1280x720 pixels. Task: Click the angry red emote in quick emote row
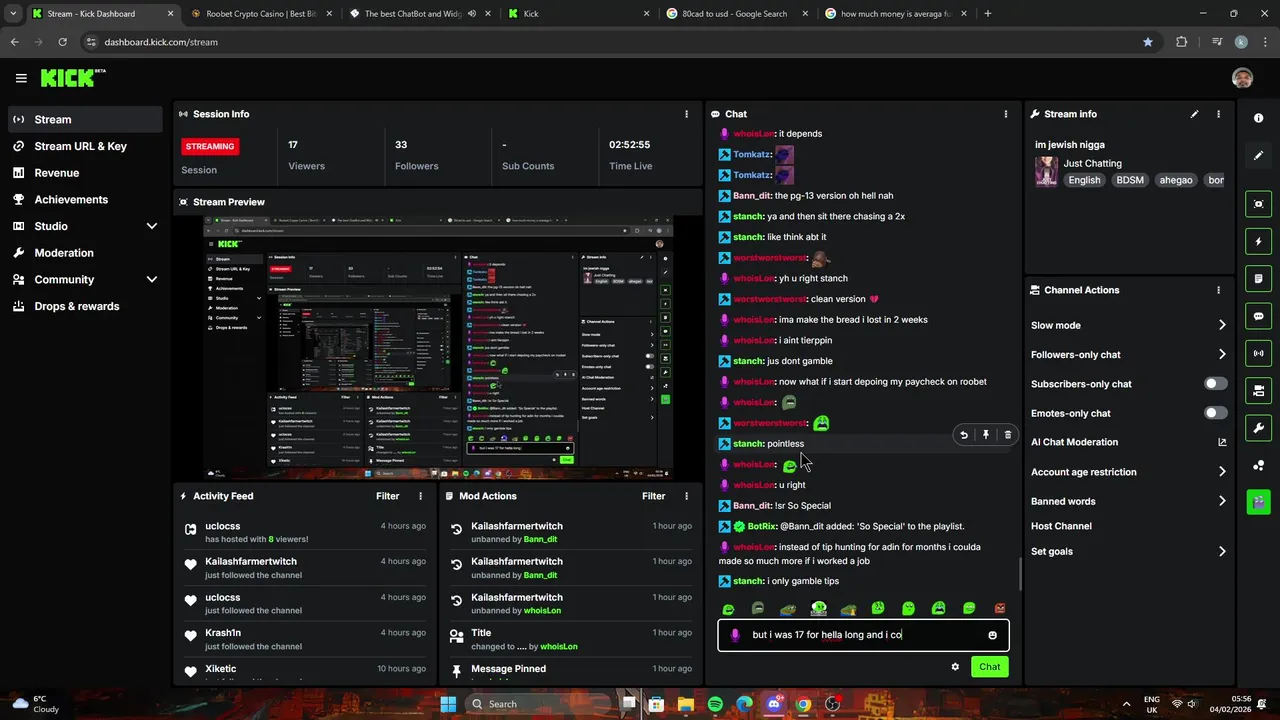999,608
